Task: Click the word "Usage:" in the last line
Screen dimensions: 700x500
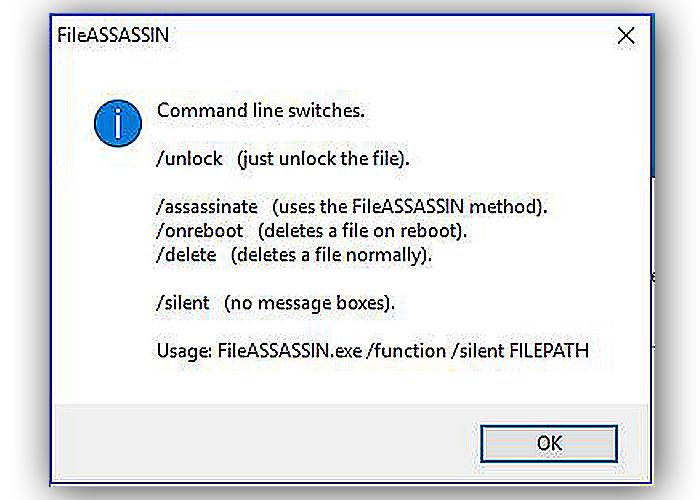Action: [x=184, y=351]
